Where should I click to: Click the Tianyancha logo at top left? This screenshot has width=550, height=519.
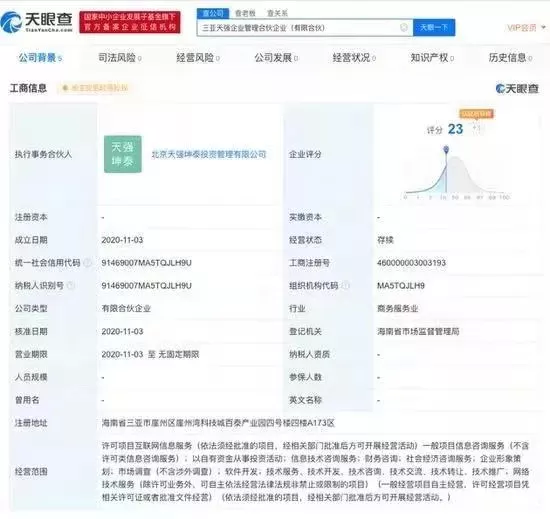(x=36, y=22)
